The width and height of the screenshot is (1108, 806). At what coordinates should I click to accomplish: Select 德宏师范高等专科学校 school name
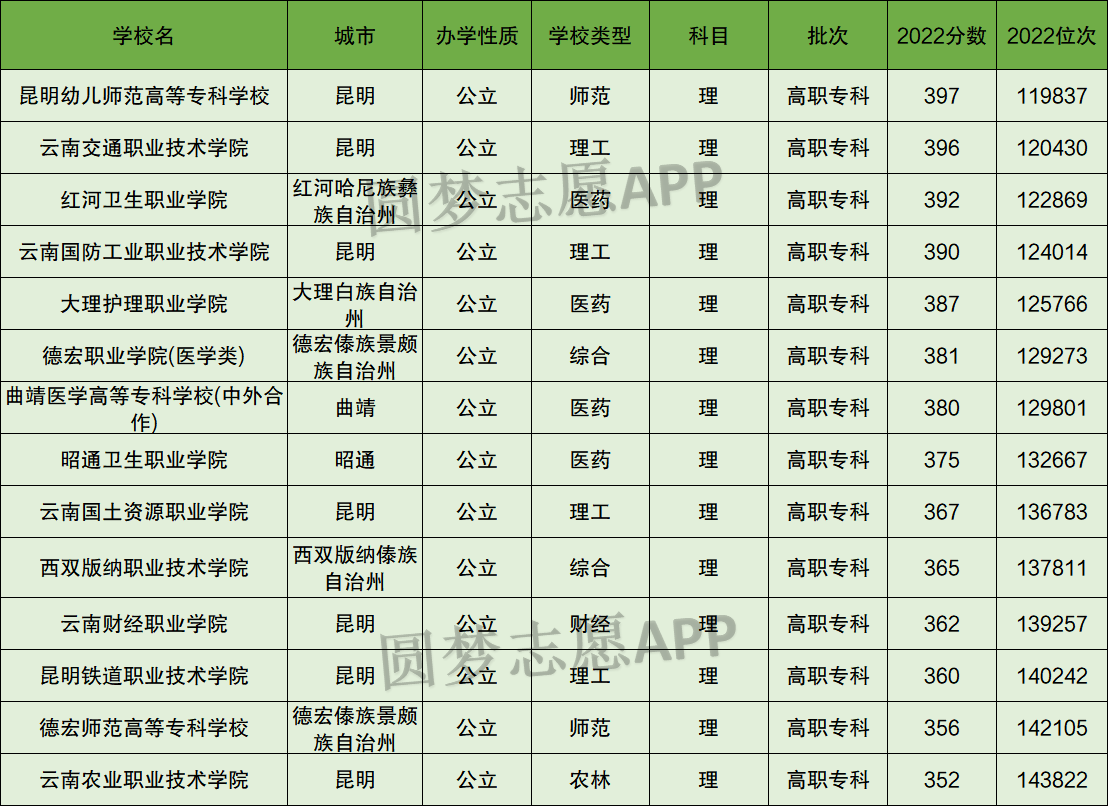(144, 728)
